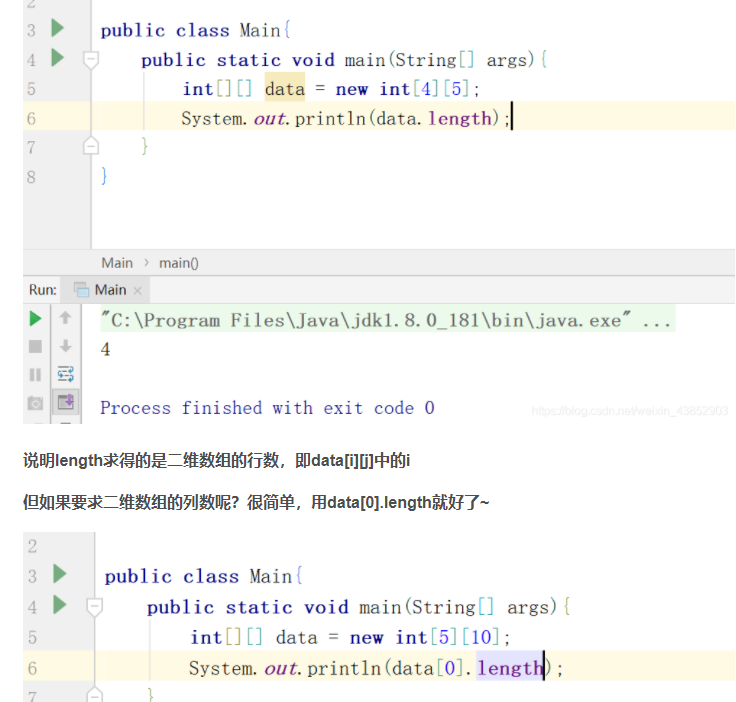The width and height of the screenshot is (736, 702).
Task: Collapse main method fold marker on line 4 of the top editor
Action: (91, 60)
